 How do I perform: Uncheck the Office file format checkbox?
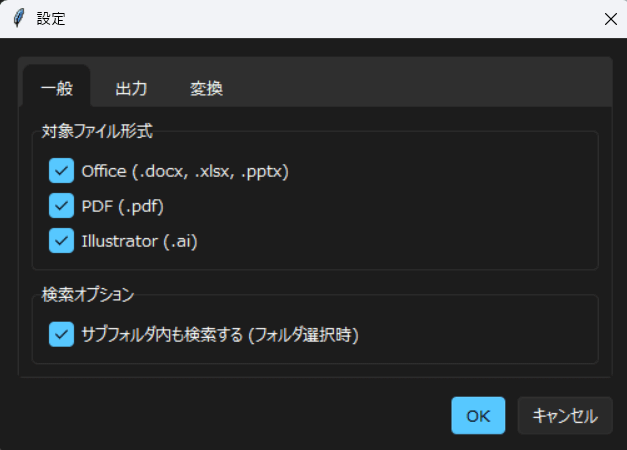point(62,171)
